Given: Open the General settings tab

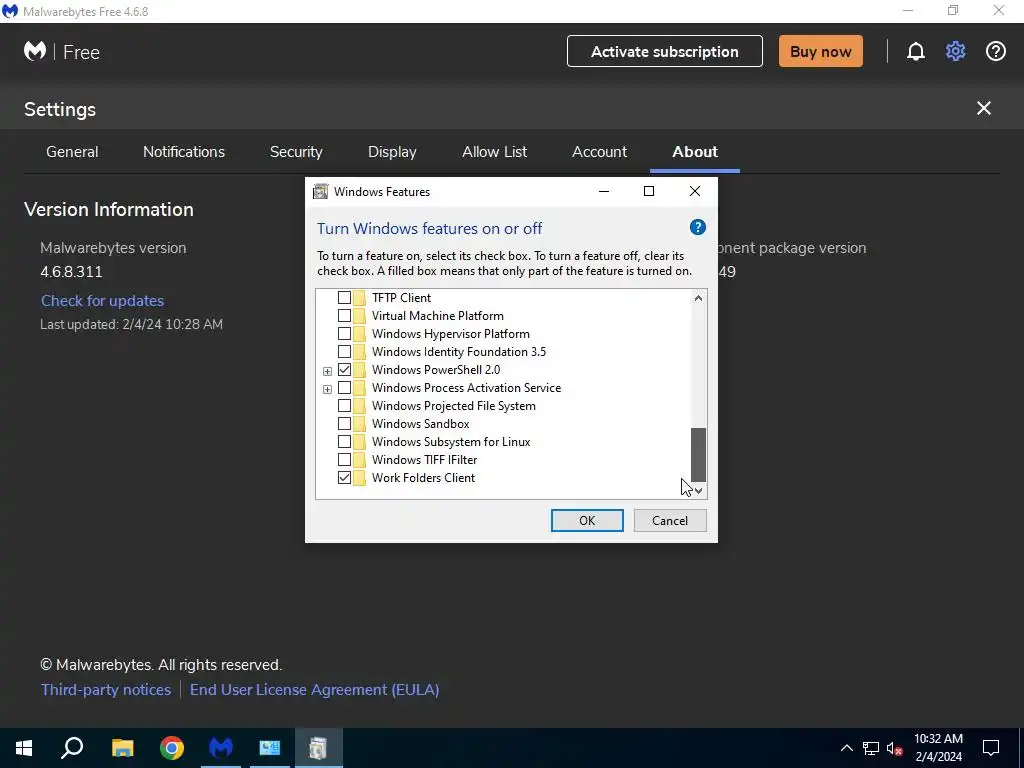Looking at the screenshot, I should [x=72, y=152].
